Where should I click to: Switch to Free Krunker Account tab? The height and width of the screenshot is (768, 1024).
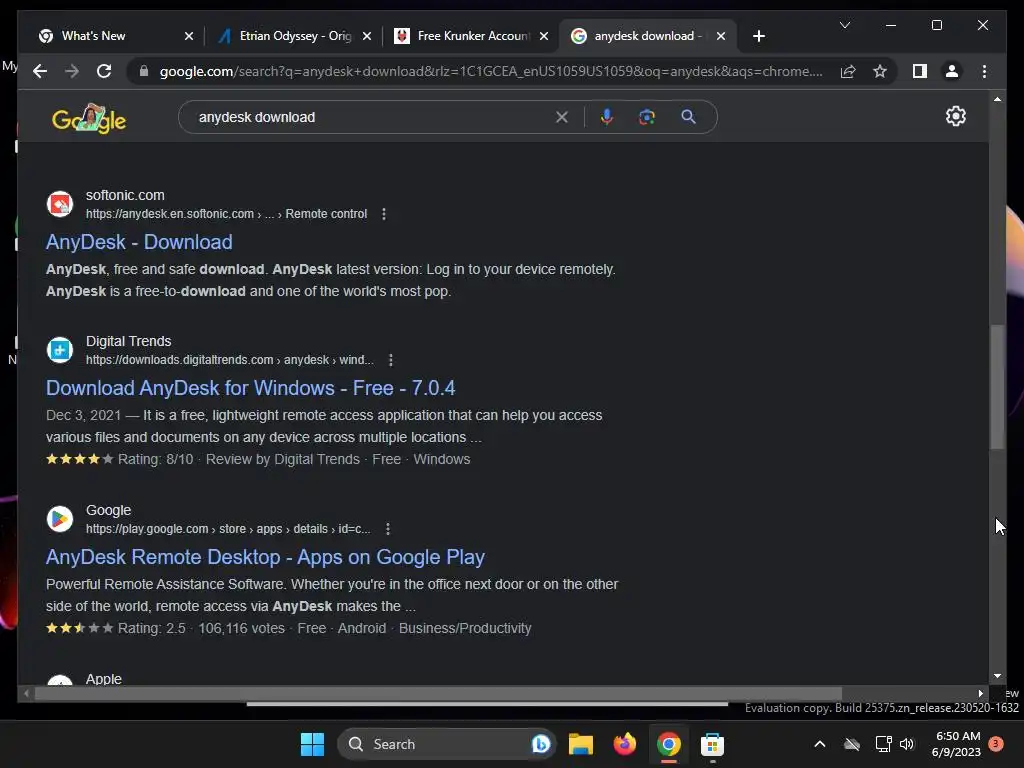473,36
